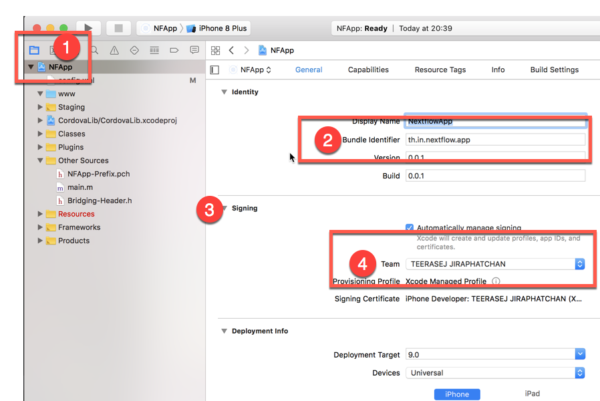Click the Version field
Image resolution: width=600 pixels, height=401 pixels.
click(x=495, y=157)
